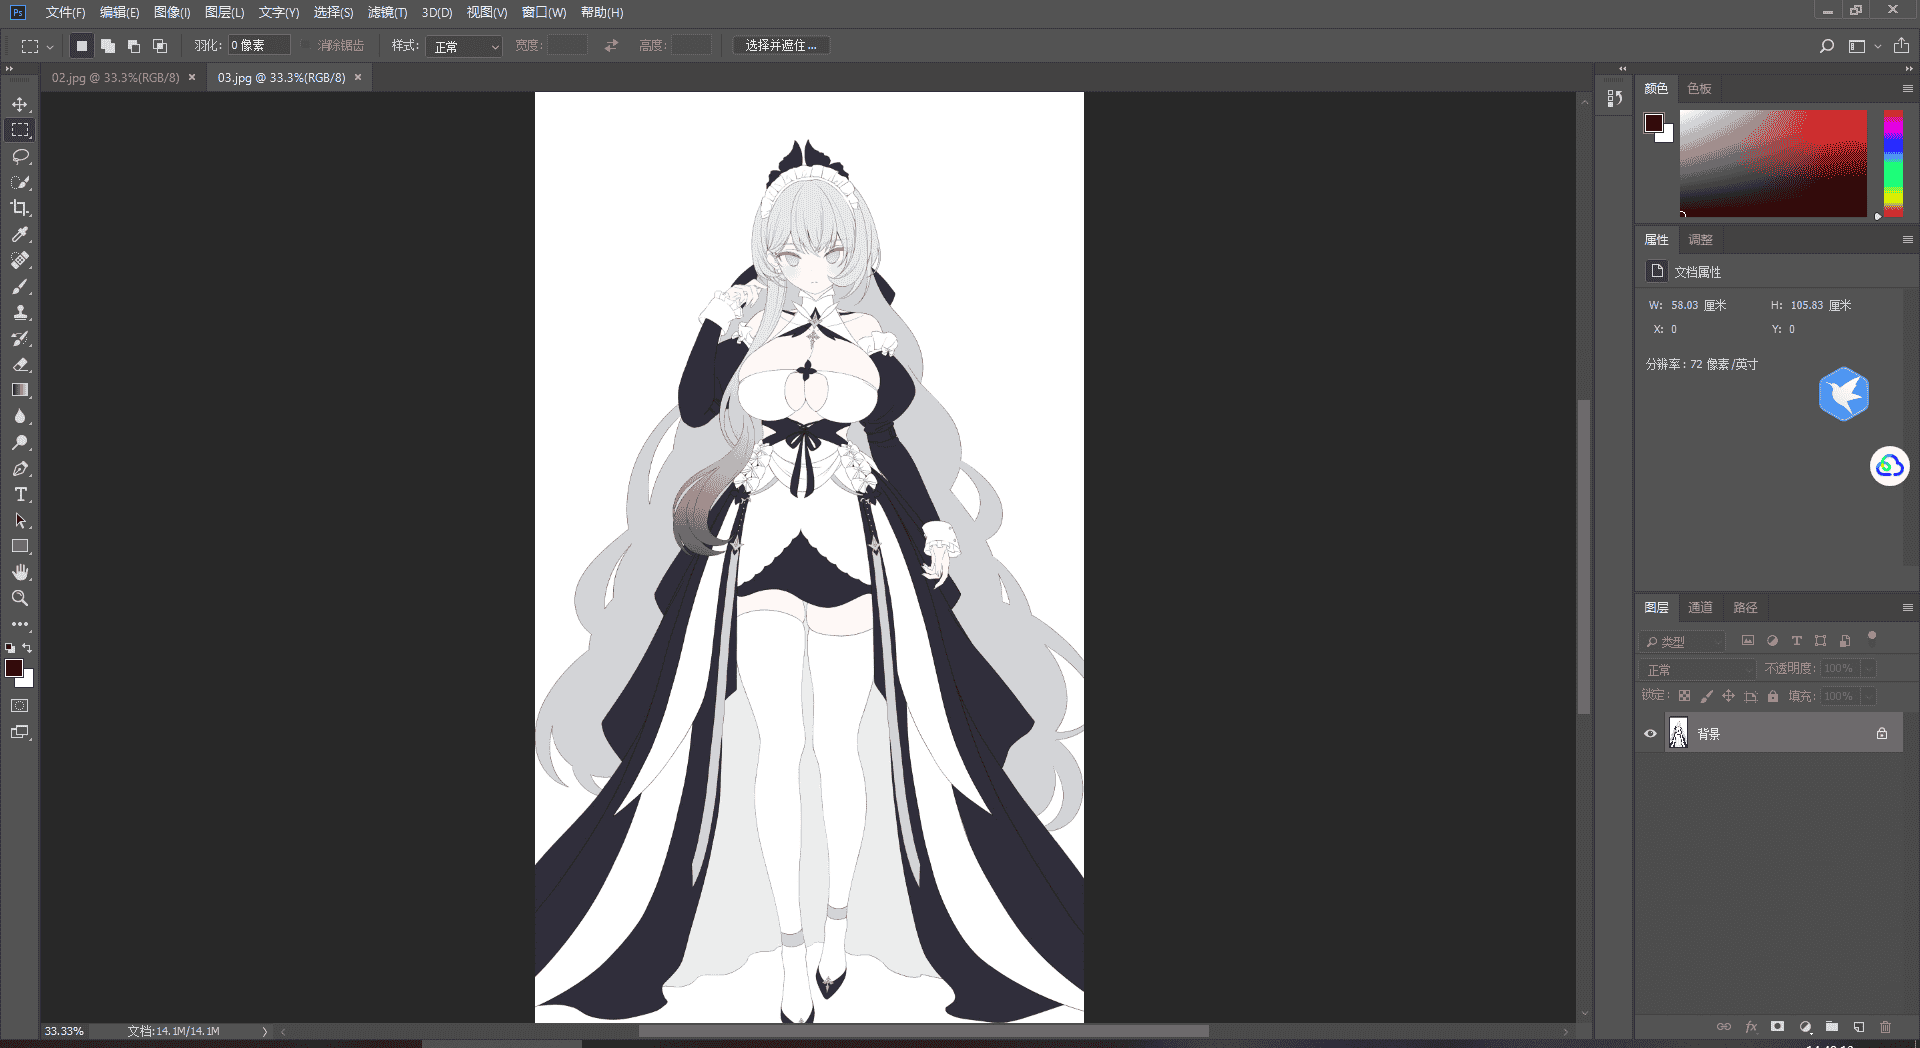Select the Move tool
Viewport: 1920px width, 1048px height.
tap(20, 104)
